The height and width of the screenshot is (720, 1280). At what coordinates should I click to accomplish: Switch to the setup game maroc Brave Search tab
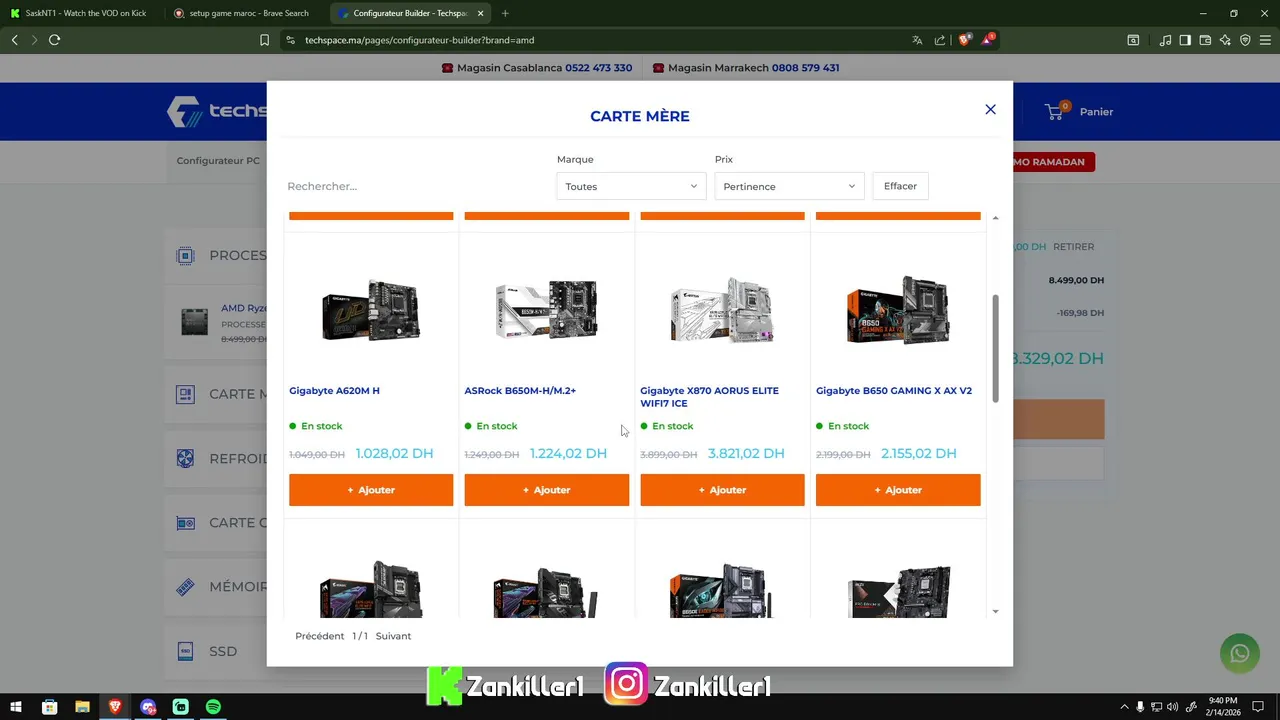243,13
